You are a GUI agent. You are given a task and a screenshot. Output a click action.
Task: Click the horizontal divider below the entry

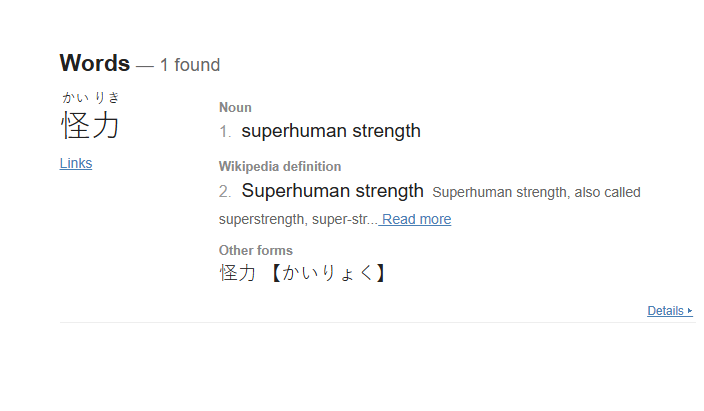pyautogui.click(x=376, y=323)
